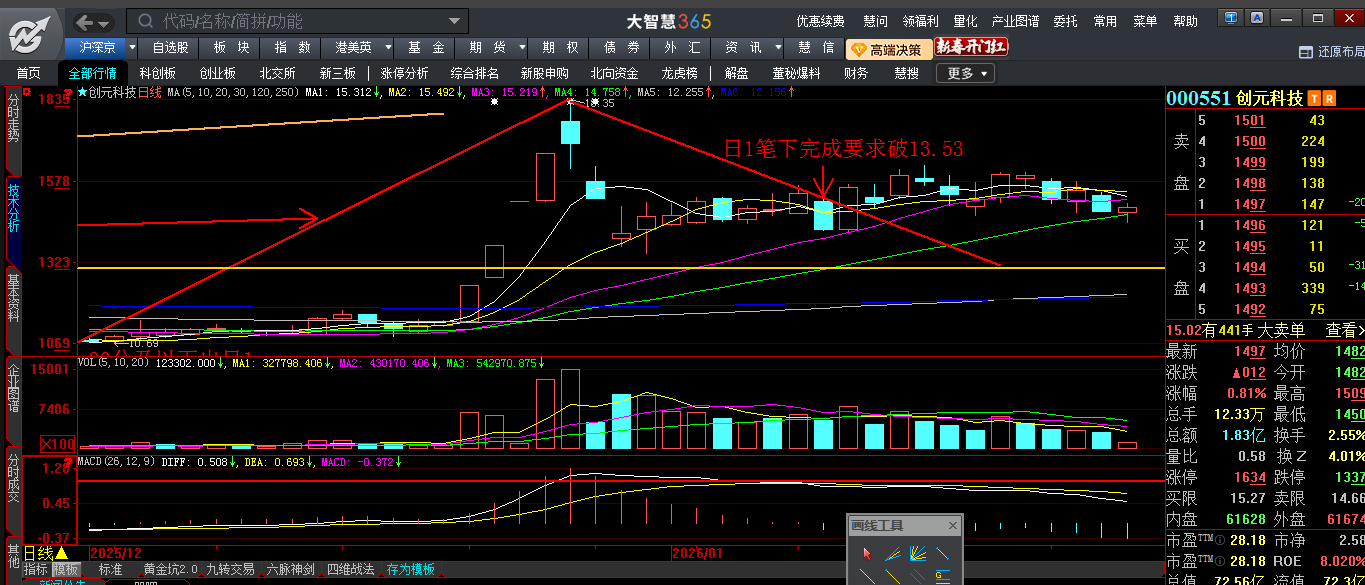Image resolution: width=1365 pixels, height=585 pixels.
Task: Apply the 九转交易 template
Action: [231, 569]
